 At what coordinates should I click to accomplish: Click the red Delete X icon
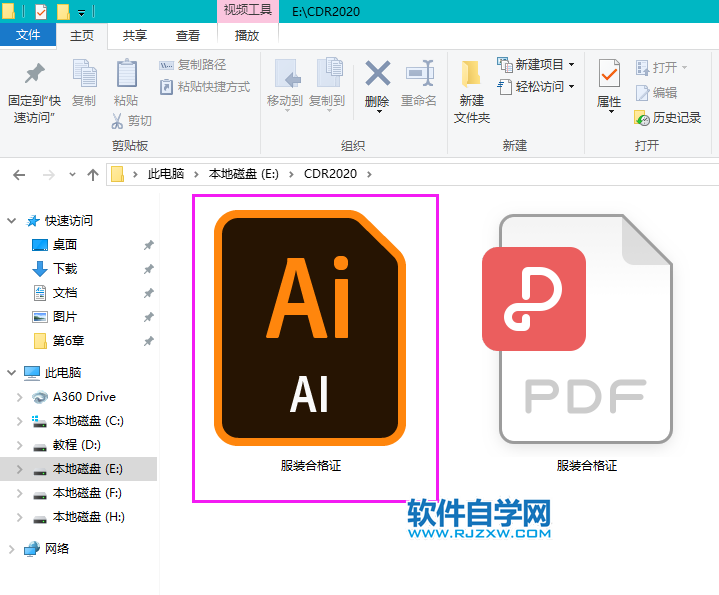[x=377, y=74]
